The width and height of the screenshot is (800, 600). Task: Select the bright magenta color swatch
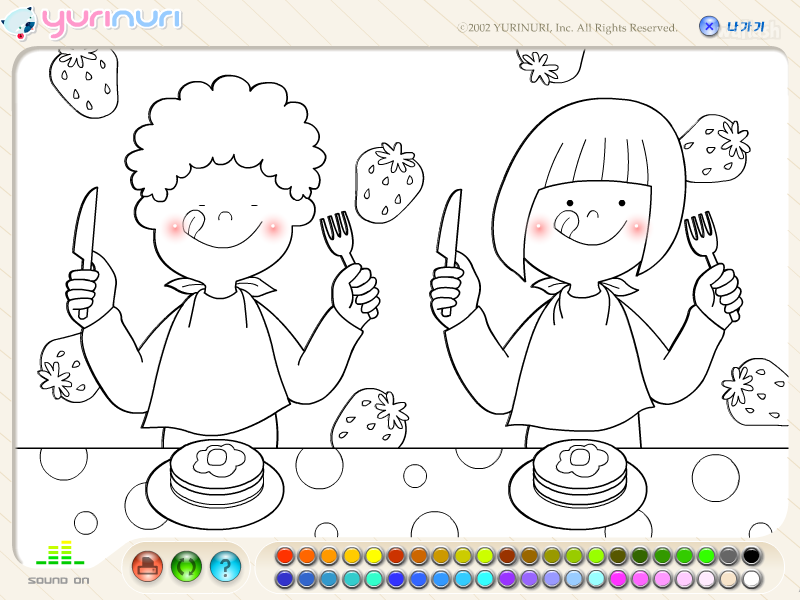coord(618,579)
